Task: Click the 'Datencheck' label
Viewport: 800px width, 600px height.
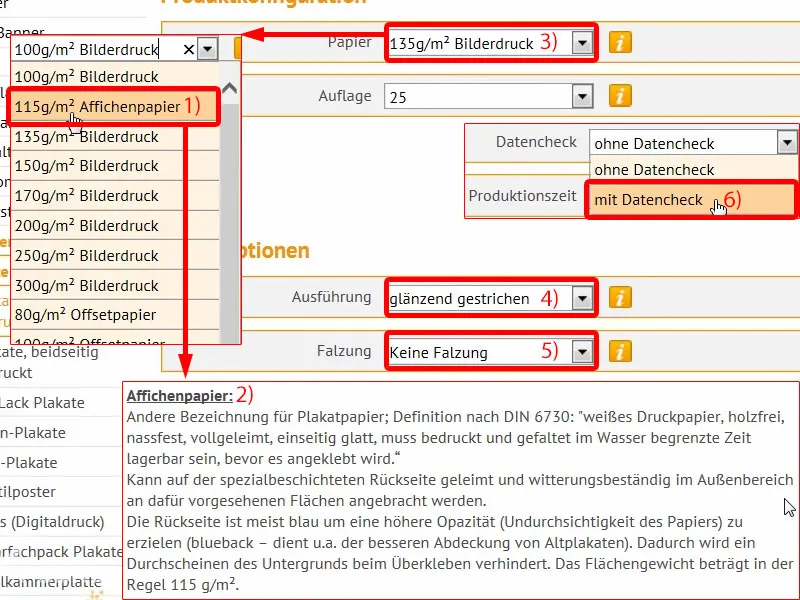Action: pos(536,142)
